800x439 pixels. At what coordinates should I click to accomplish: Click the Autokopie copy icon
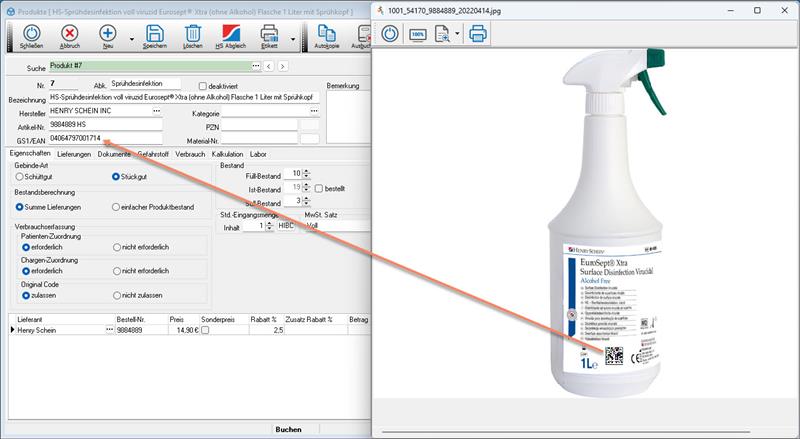coord(325,34)
